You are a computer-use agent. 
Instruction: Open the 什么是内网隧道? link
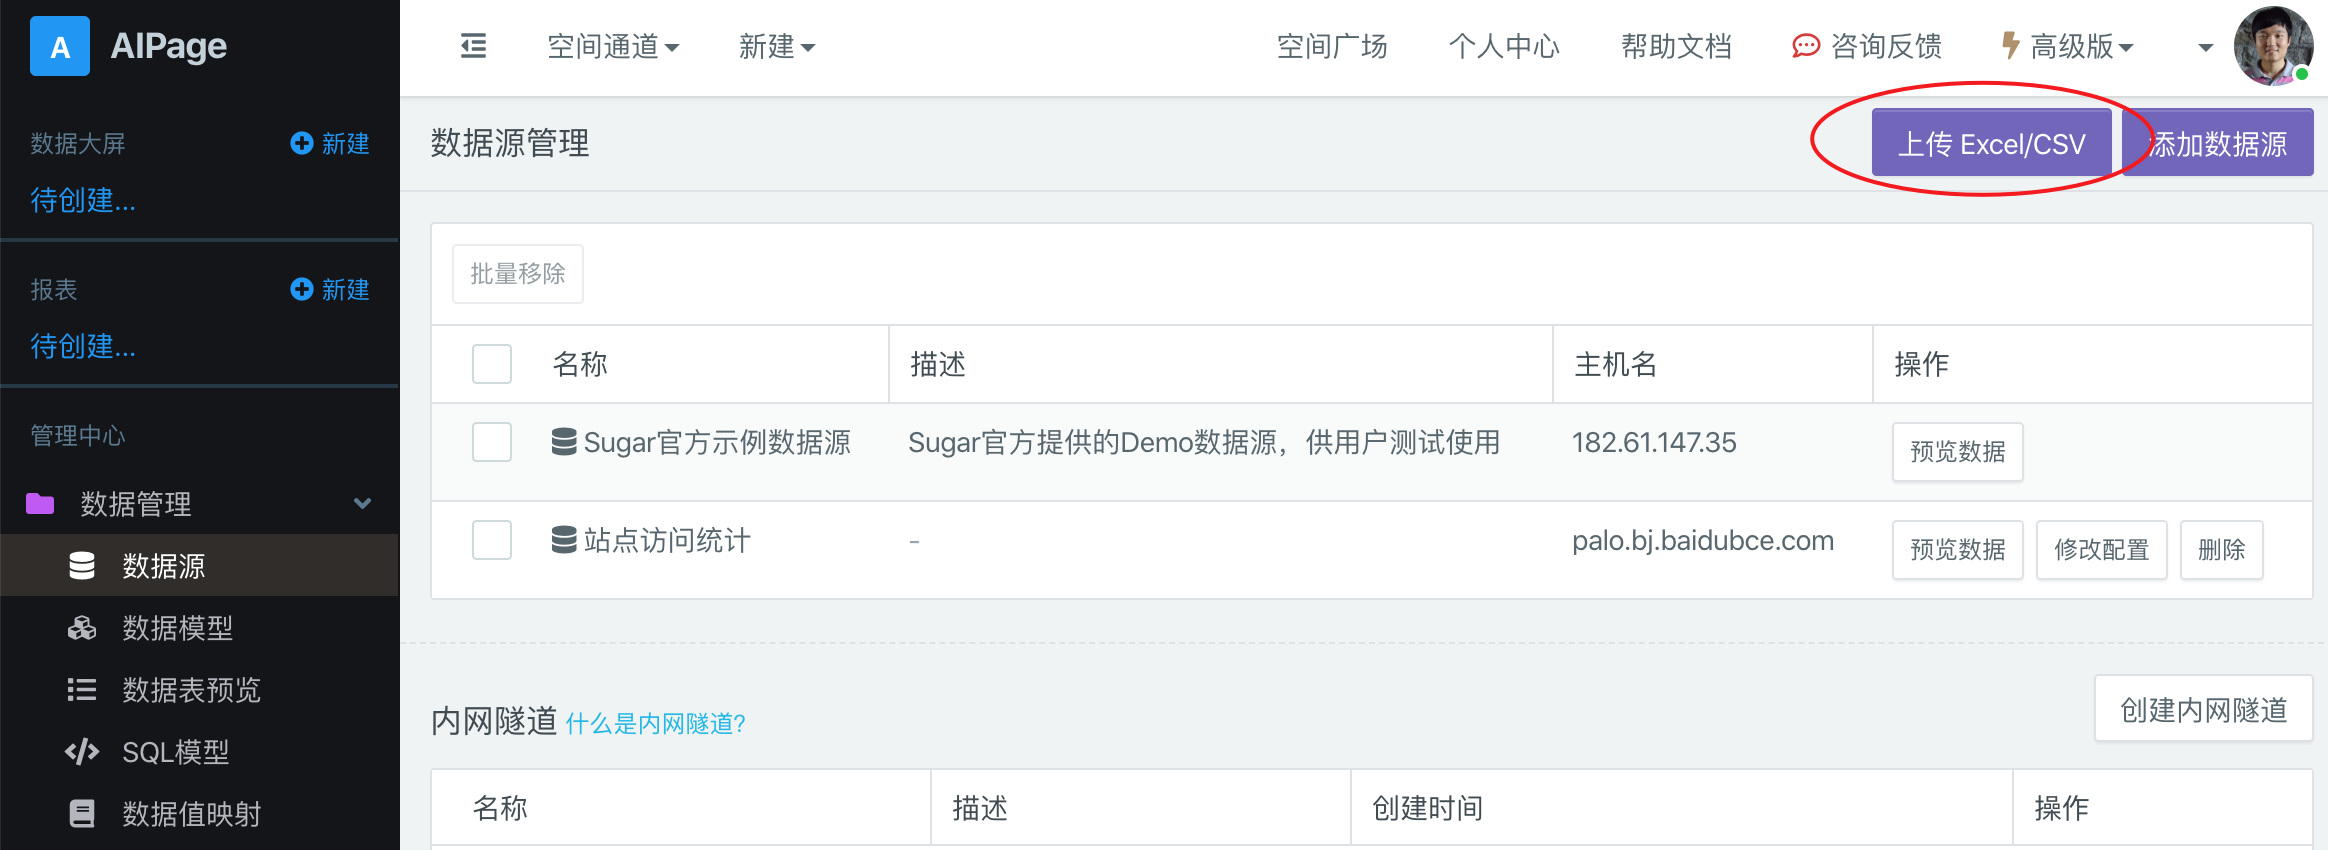pos(656,723)
